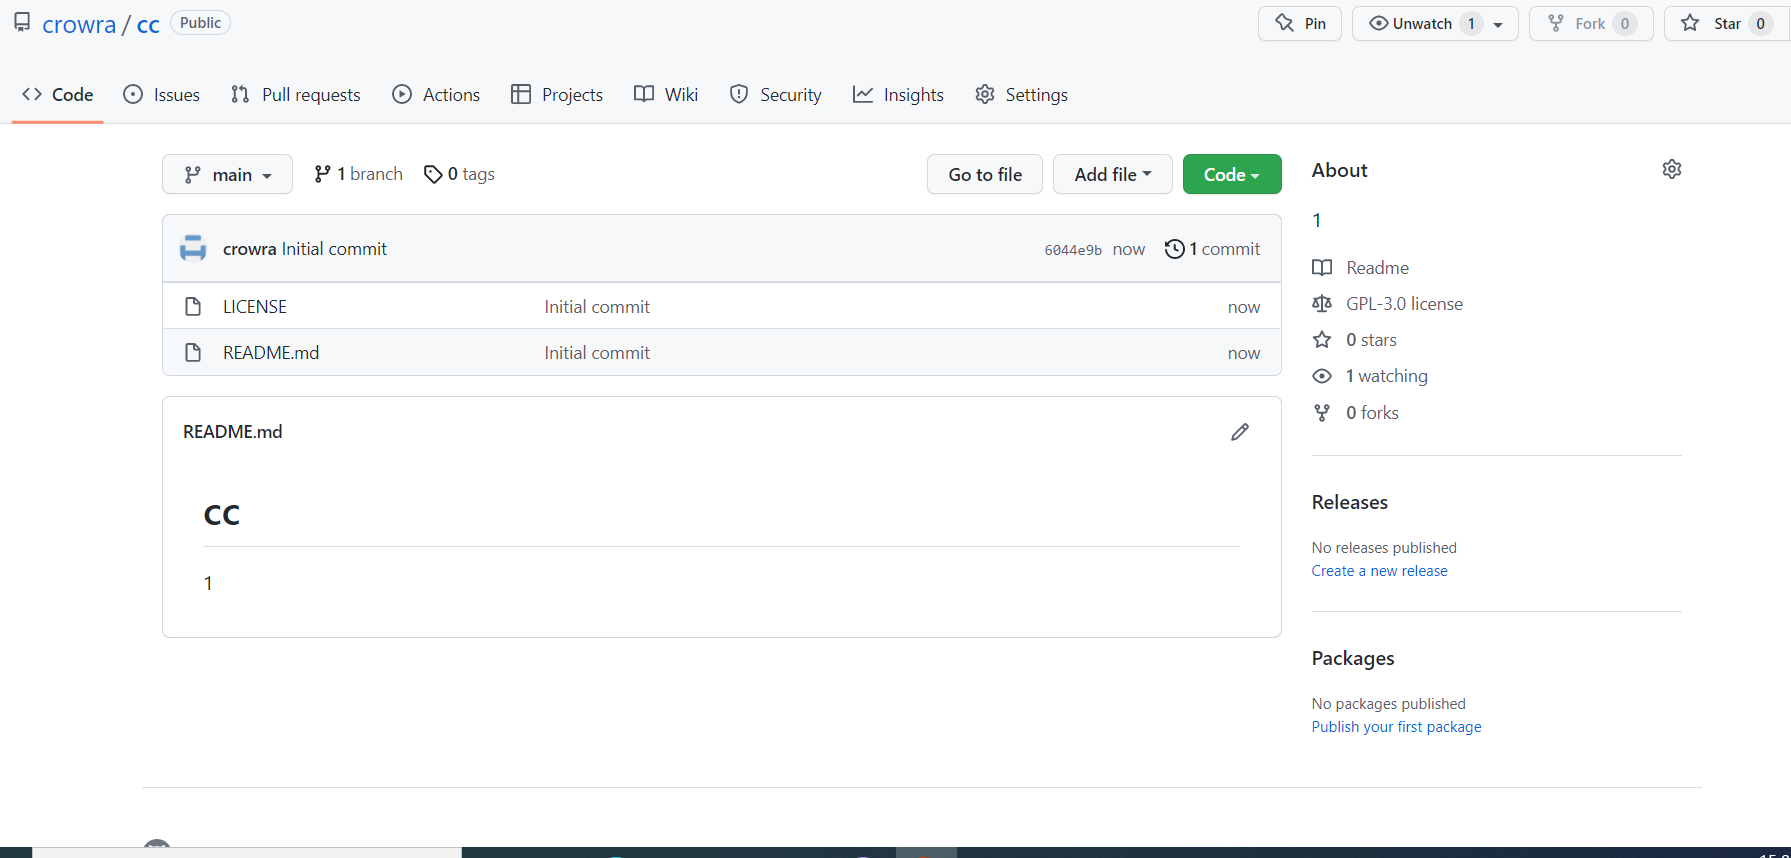This screenshot has width=1791, height=858.
Task: Click the Go to file button
Action: [x=985, y=174]
